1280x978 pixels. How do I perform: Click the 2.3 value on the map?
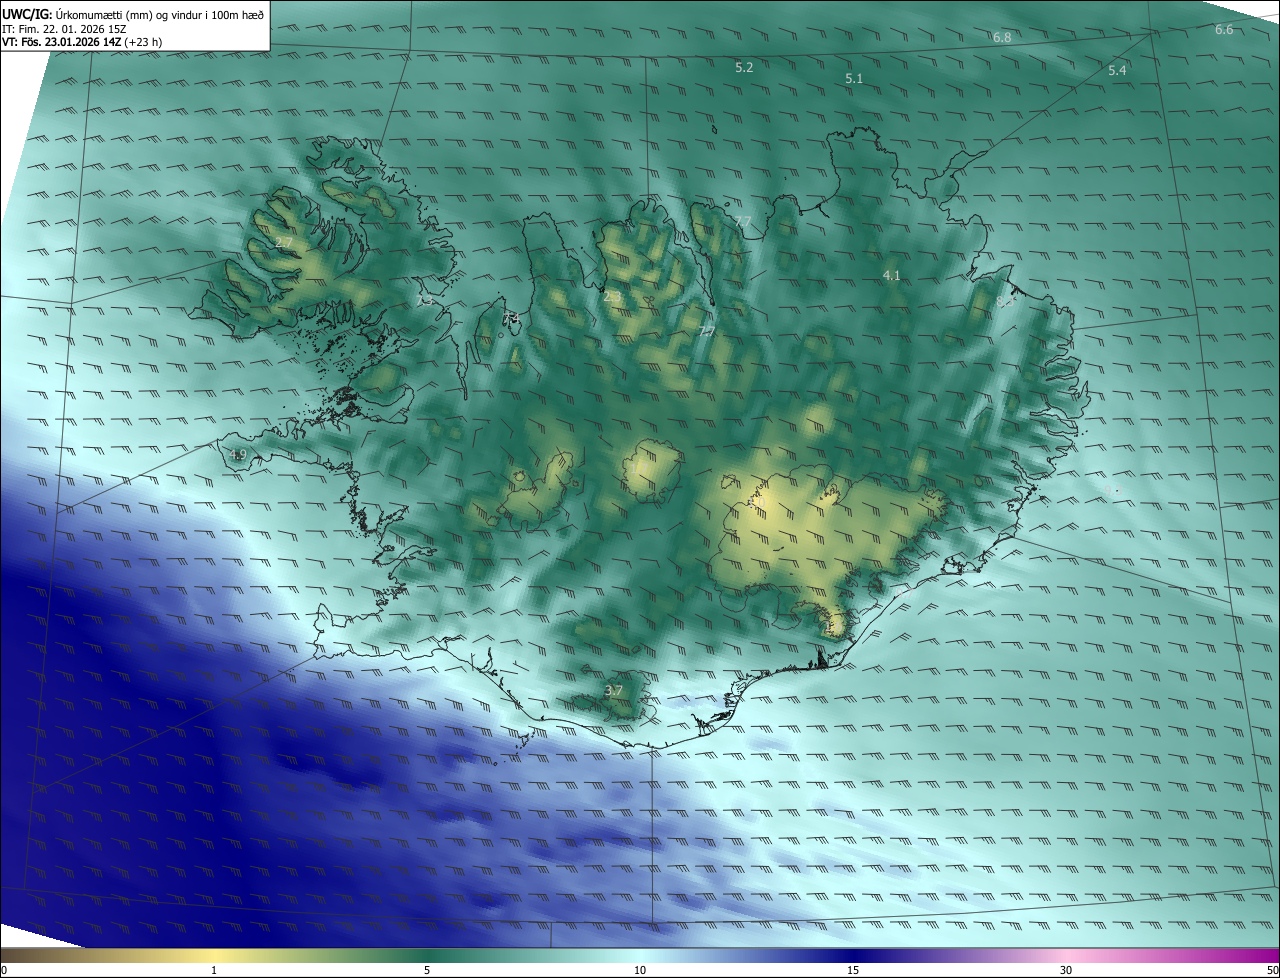tap(613, 296)
